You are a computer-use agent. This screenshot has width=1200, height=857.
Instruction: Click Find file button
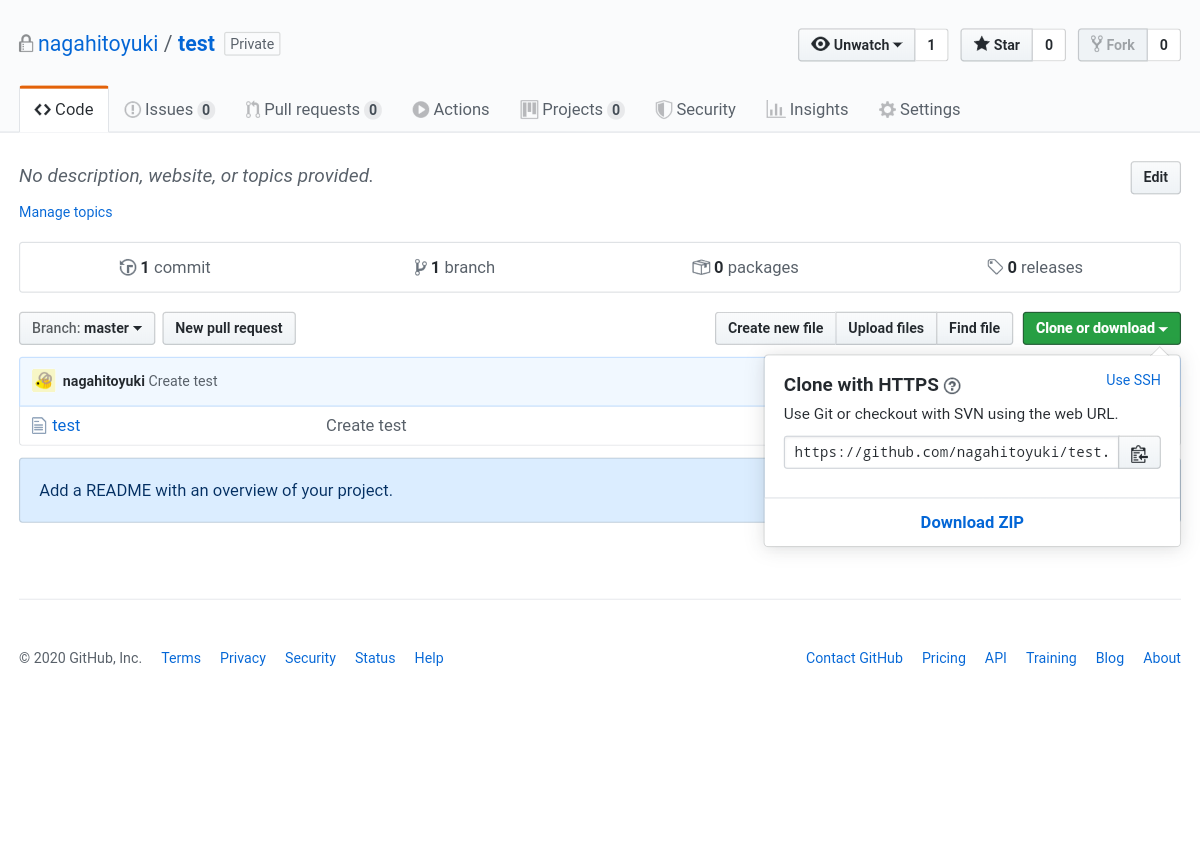point(974,328)
